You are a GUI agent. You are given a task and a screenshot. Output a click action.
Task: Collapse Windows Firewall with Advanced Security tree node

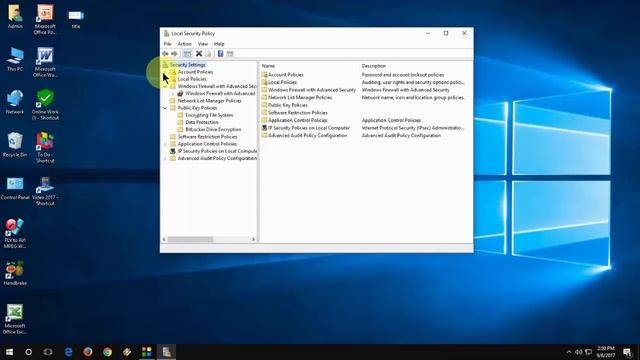(165, 87)
